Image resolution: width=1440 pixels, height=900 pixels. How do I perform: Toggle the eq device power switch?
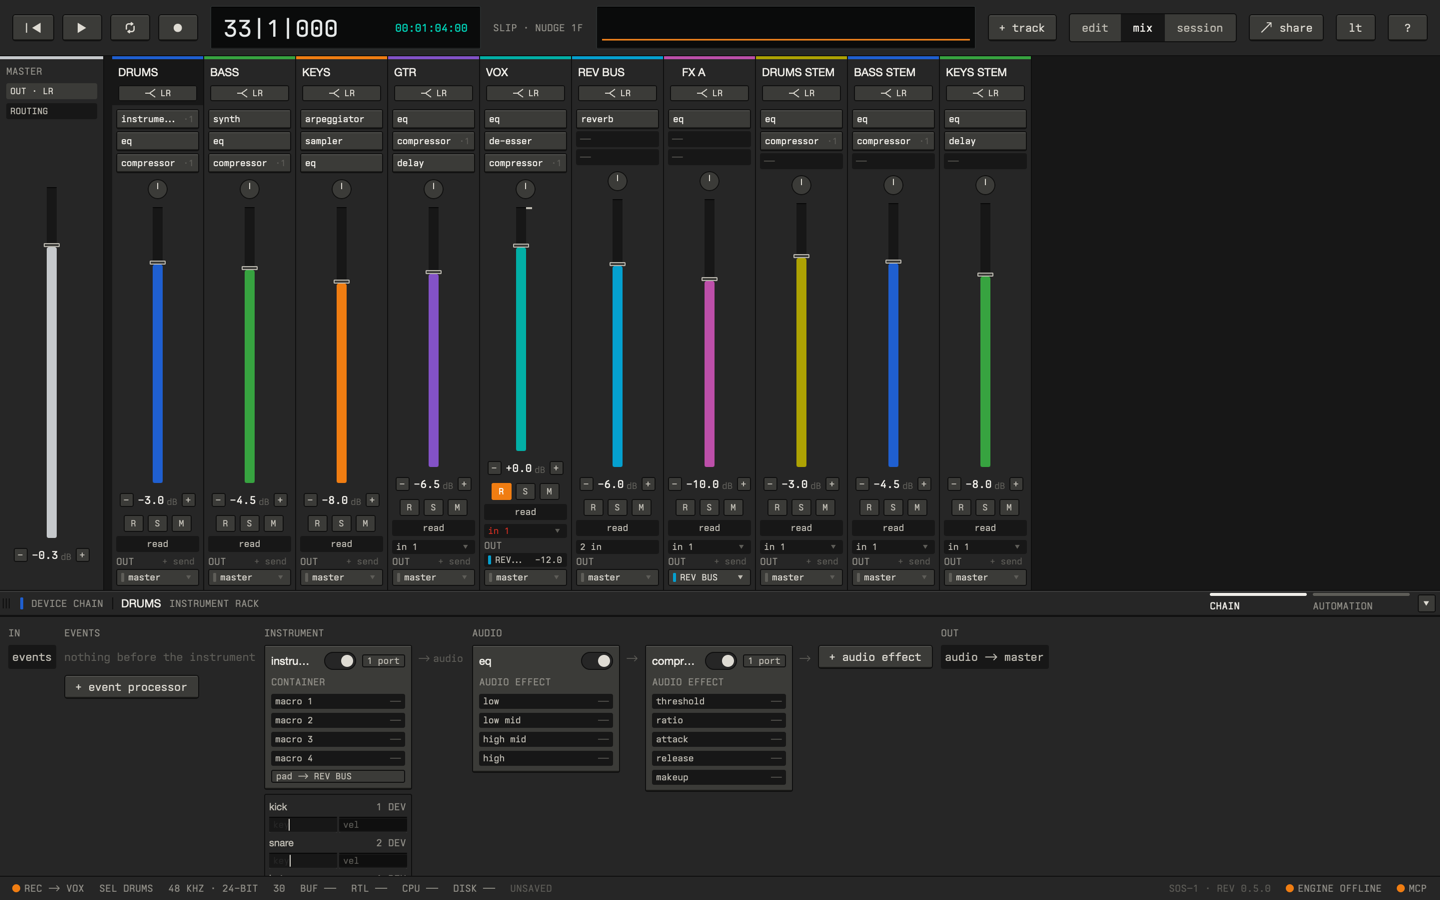pyautogui.click(x=597, y=661)
